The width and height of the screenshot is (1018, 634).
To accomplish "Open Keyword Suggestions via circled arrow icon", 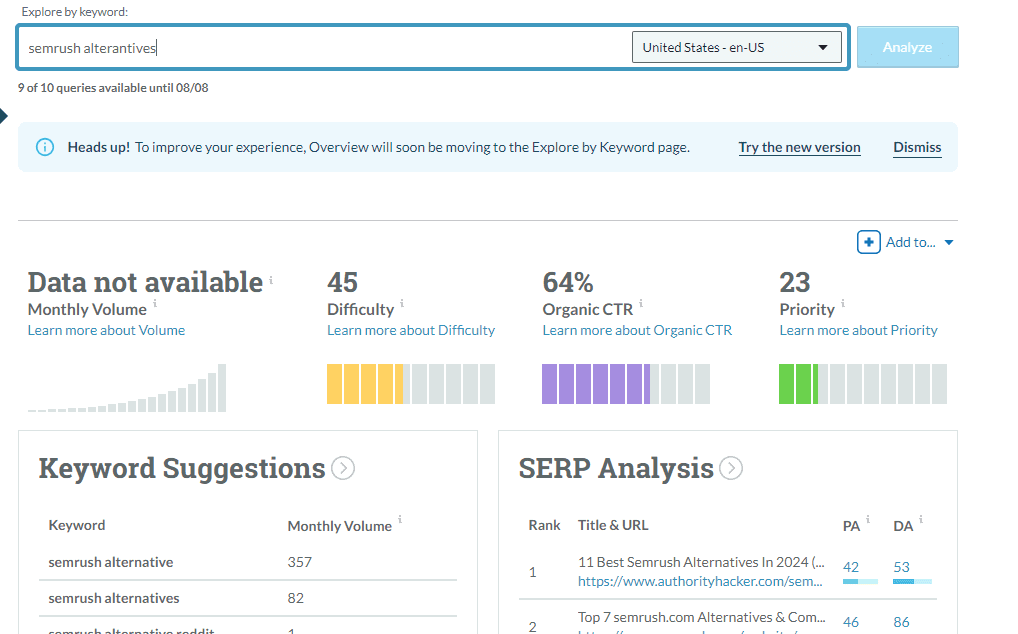I will point(343,468).
